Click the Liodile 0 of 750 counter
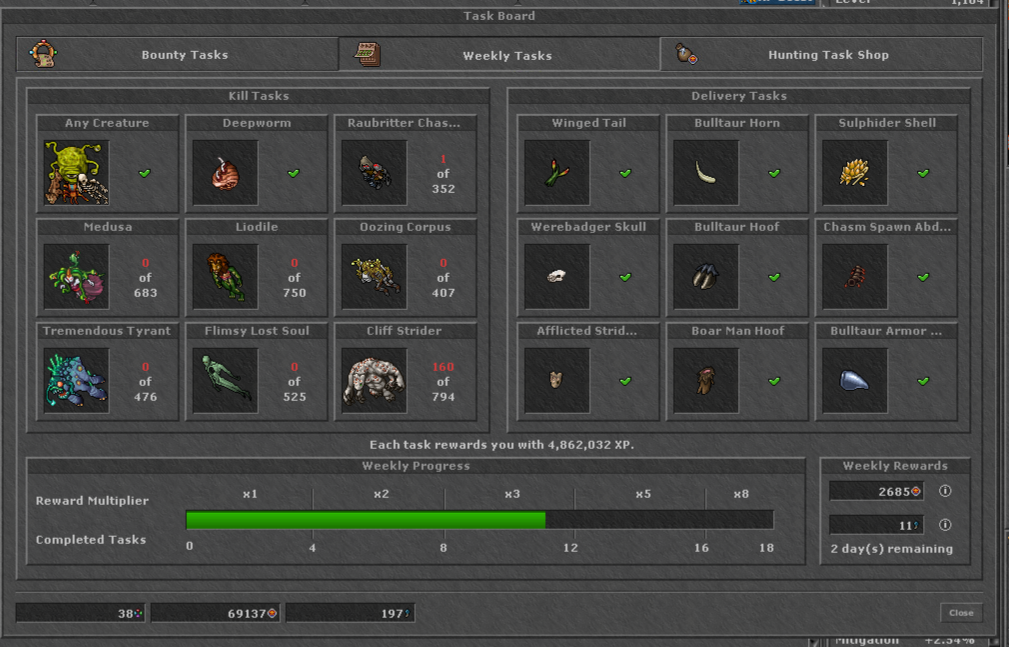 [x=294, y=277]
